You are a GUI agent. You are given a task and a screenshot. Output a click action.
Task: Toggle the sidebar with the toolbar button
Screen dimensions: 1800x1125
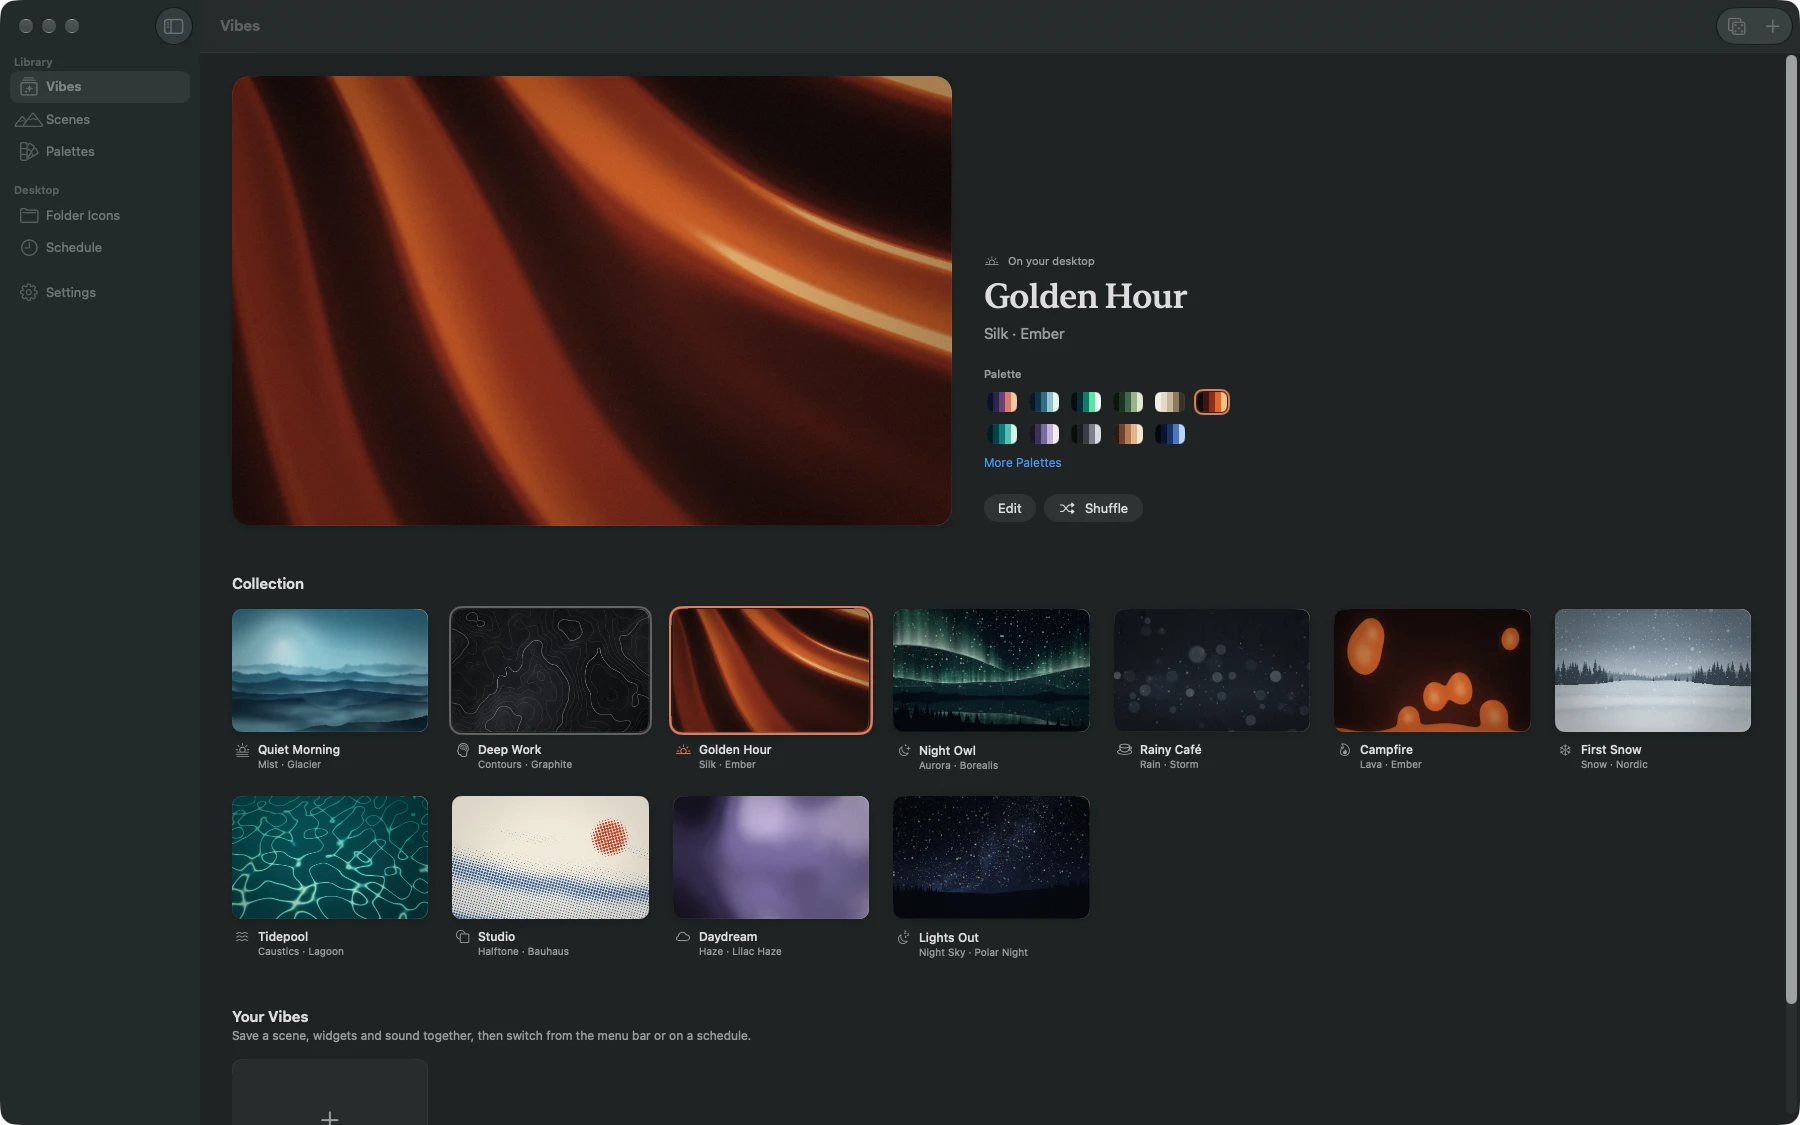click(174, 26)
